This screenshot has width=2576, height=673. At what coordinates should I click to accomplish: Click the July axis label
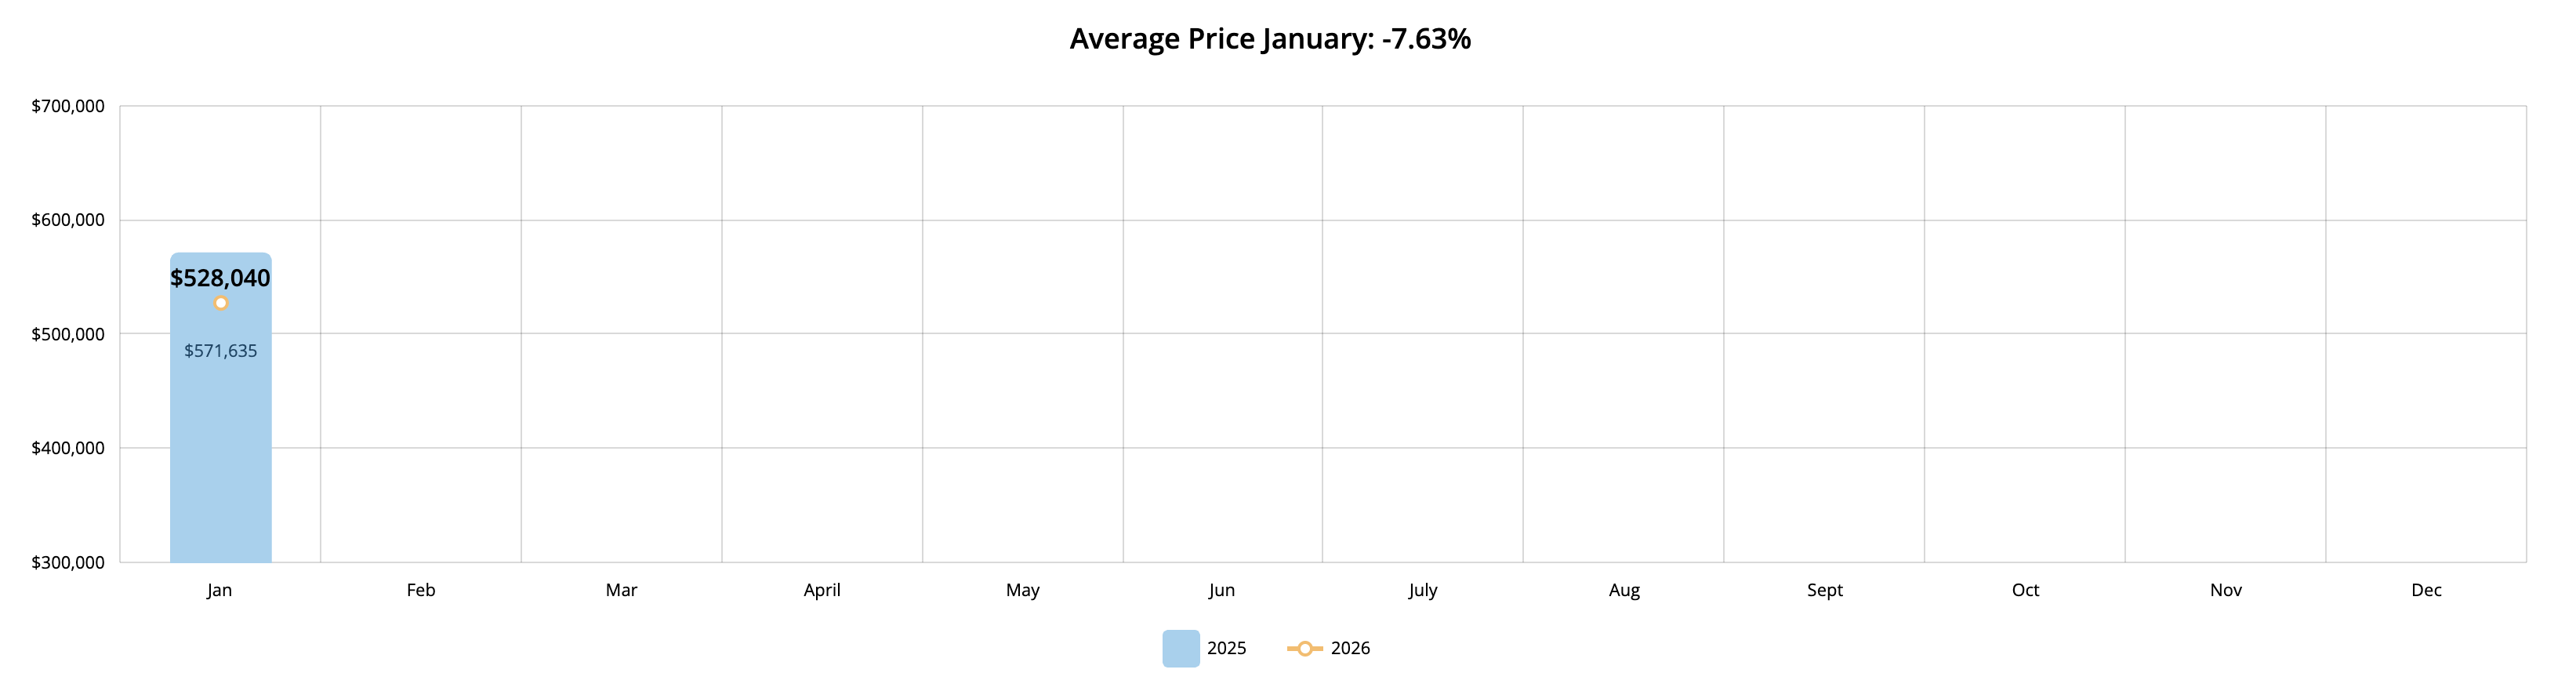click(1423, 590)
